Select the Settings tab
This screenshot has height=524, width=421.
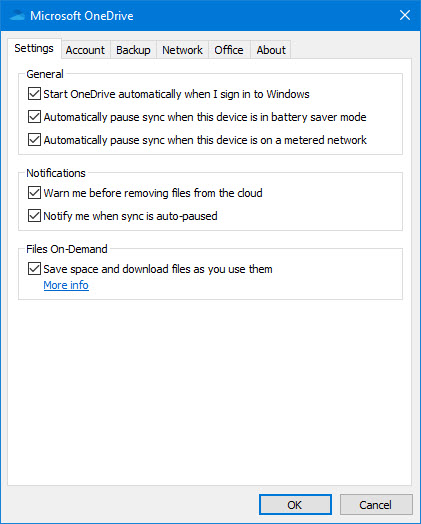click(34, 48)
